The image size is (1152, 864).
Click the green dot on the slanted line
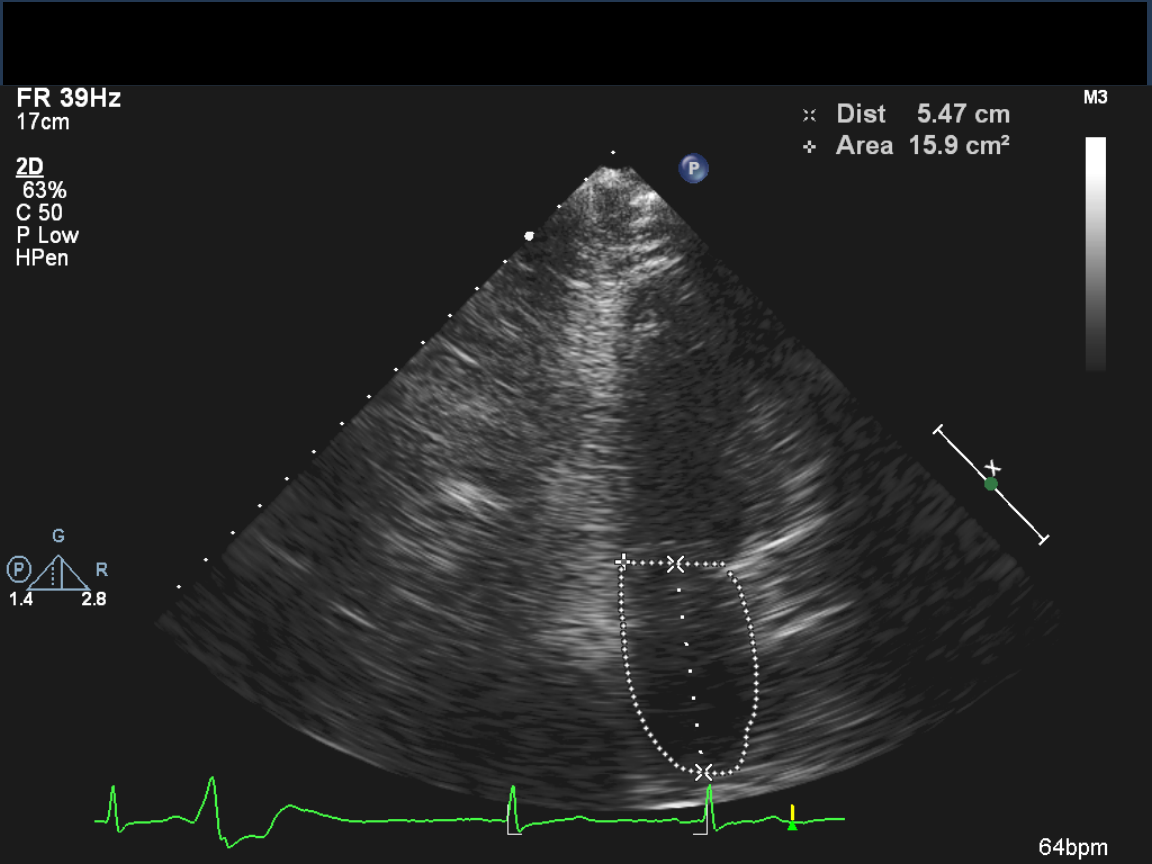(990, 484)
